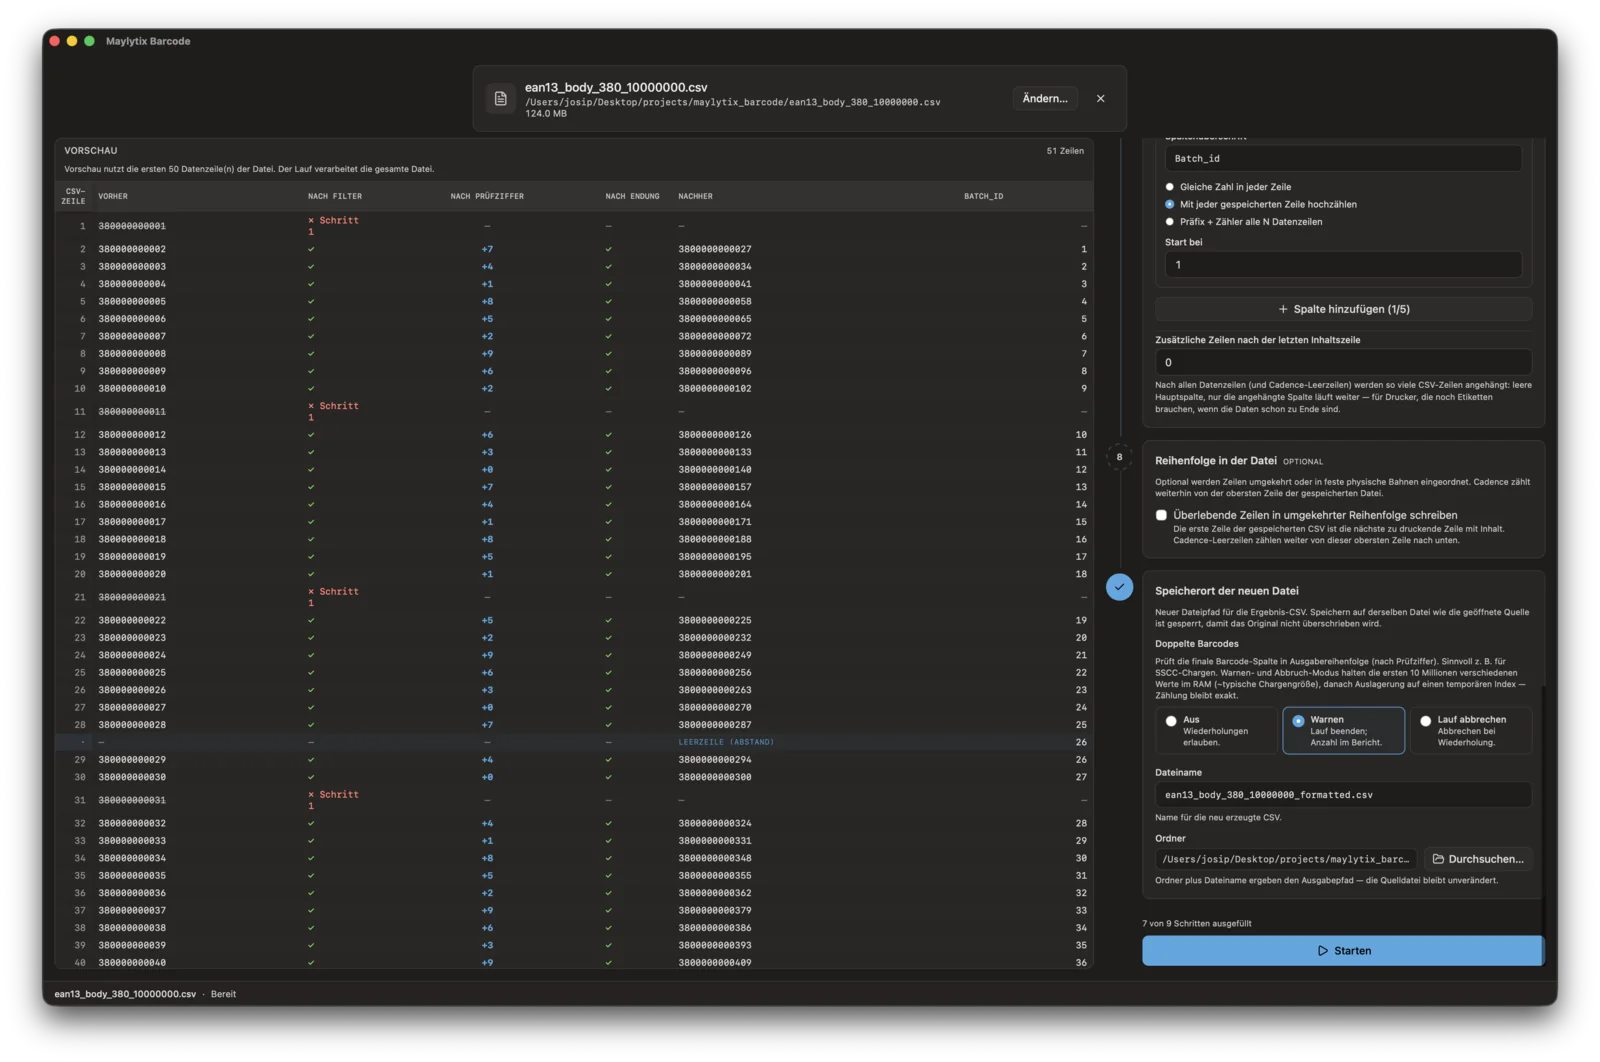The width and height of the screenshot is (1600, 1062).
Task: Click the VORSCHAU panel title
Action: [x=91, y=151]
